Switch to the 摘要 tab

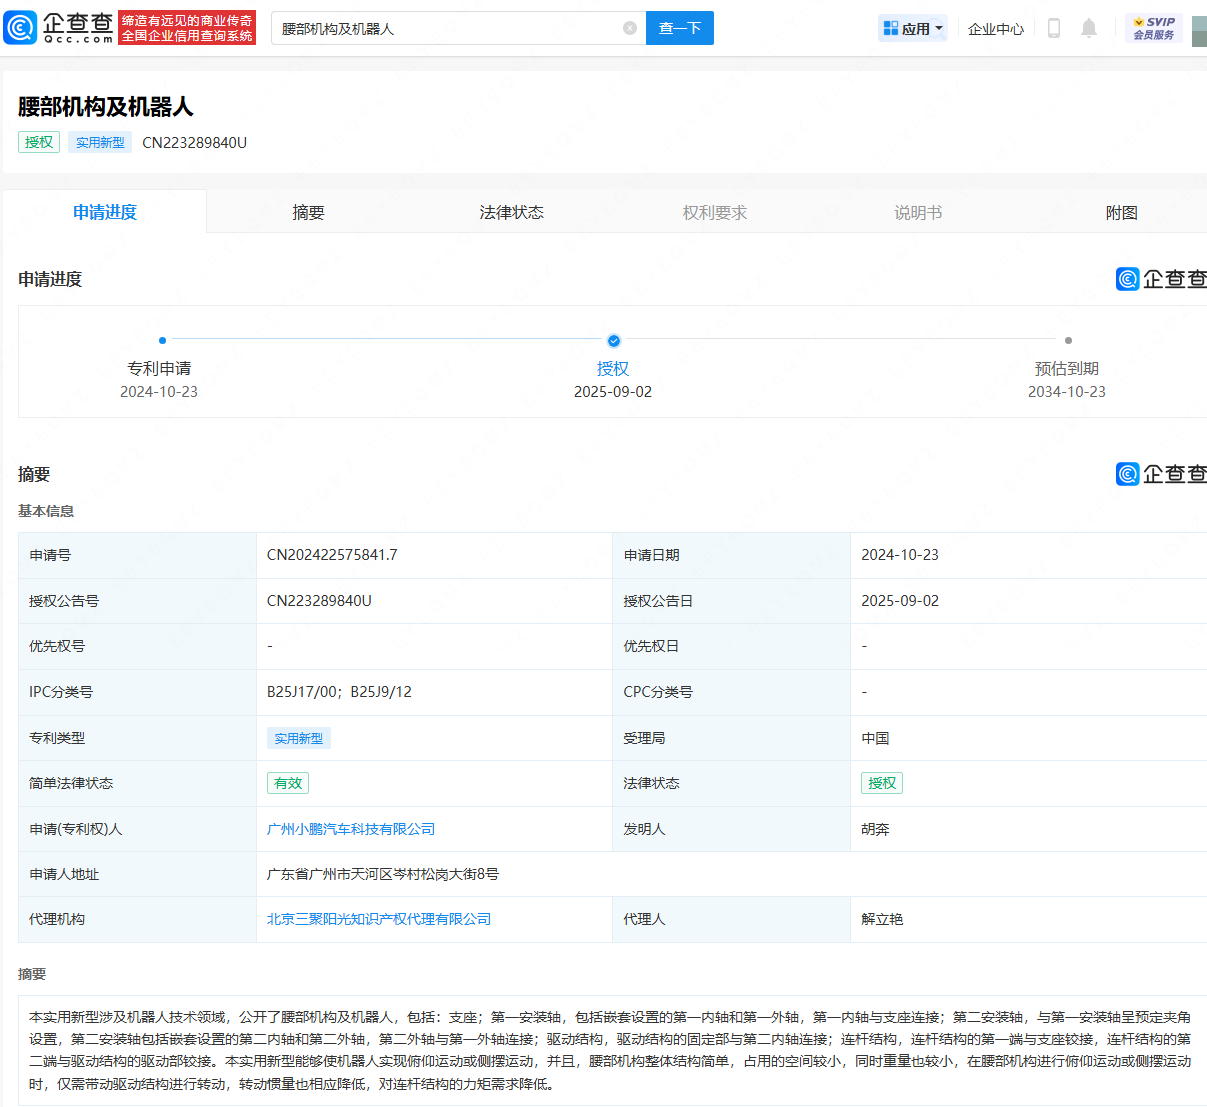pyautogui.click(x=308, y=212)
